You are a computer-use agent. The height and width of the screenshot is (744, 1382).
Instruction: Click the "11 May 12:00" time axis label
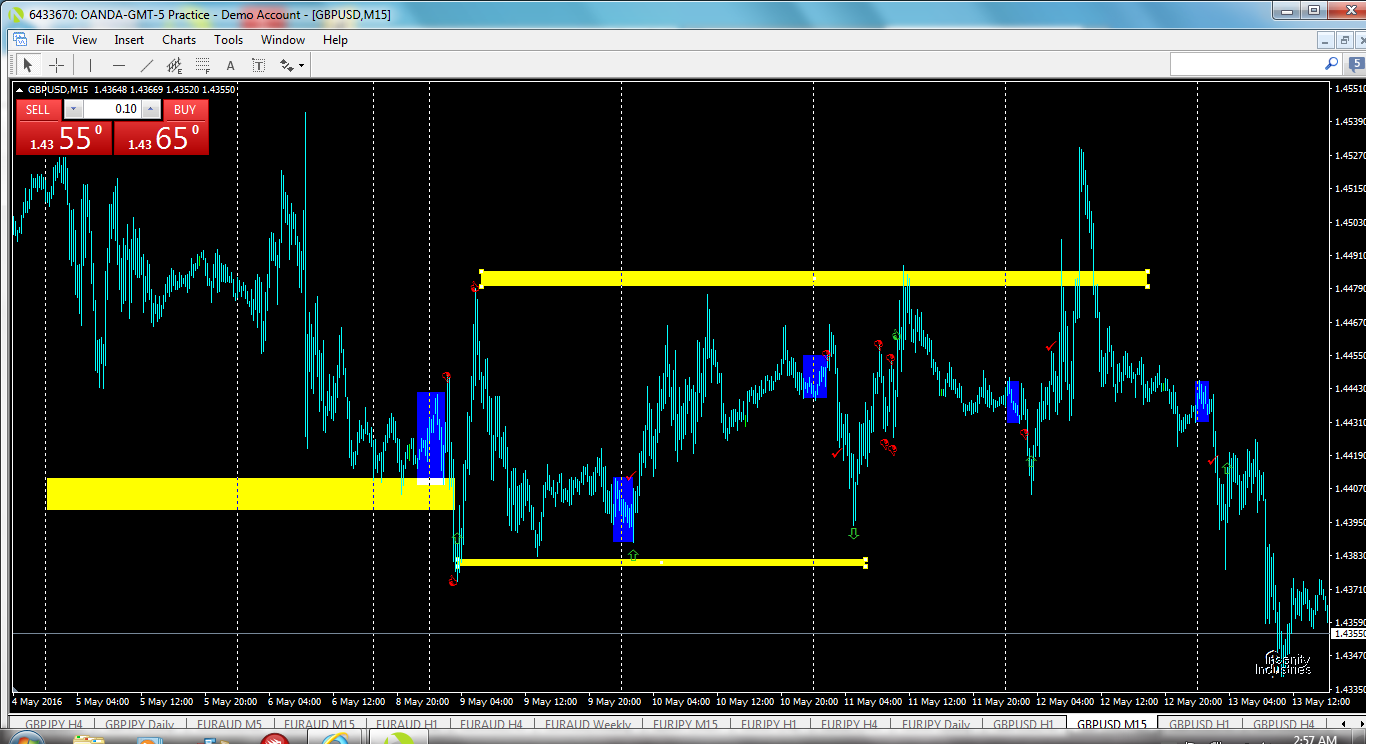coord(938,701)
